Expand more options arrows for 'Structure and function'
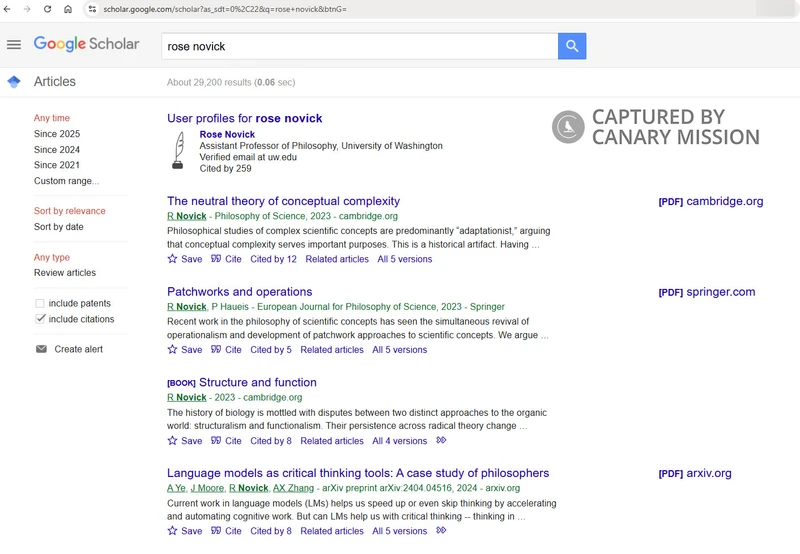 441,440
